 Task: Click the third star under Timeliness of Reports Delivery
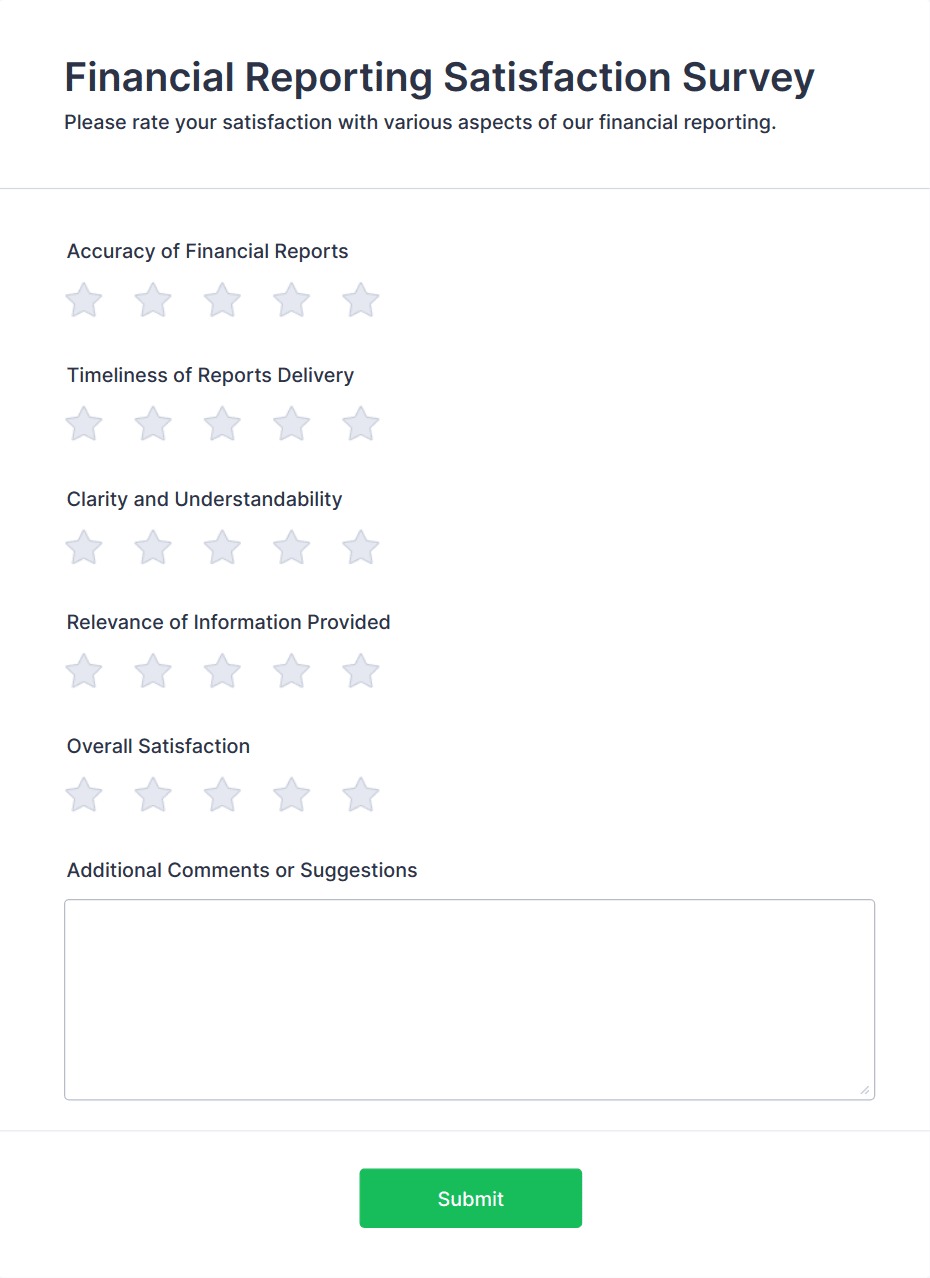tap(222, 423)
